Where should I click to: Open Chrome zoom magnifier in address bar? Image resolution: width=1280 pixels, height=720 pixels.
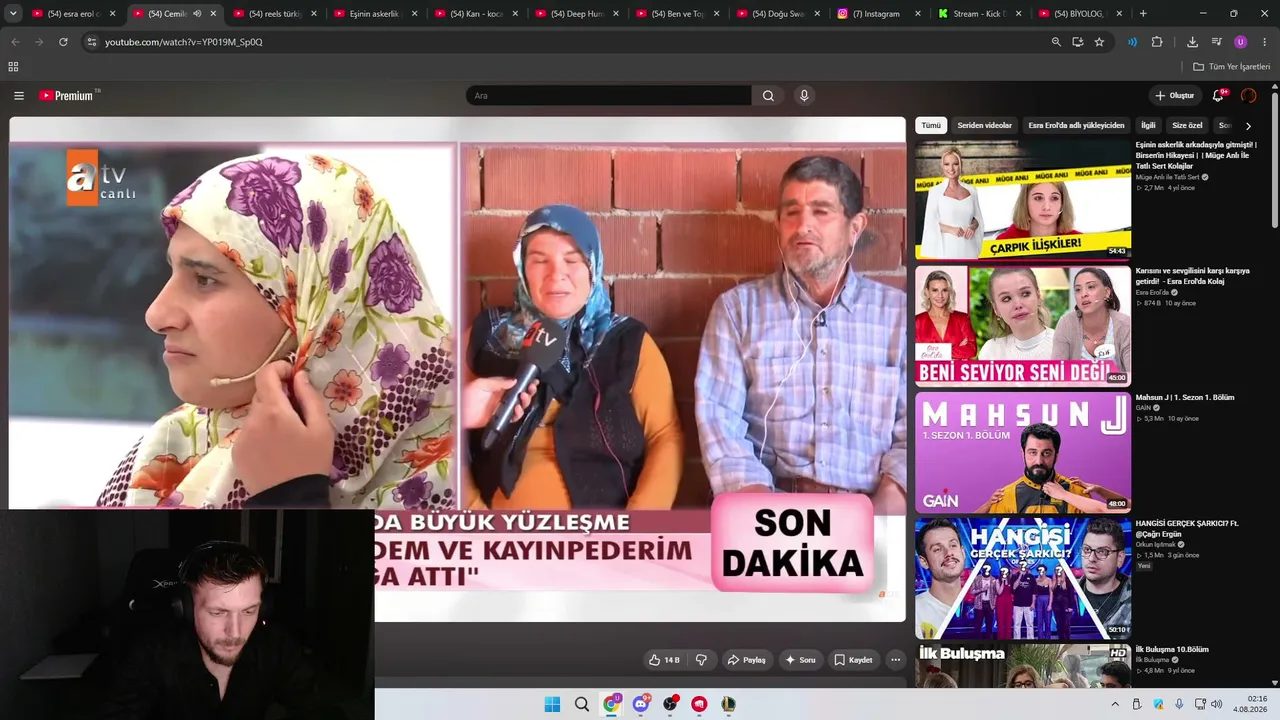1056,42
